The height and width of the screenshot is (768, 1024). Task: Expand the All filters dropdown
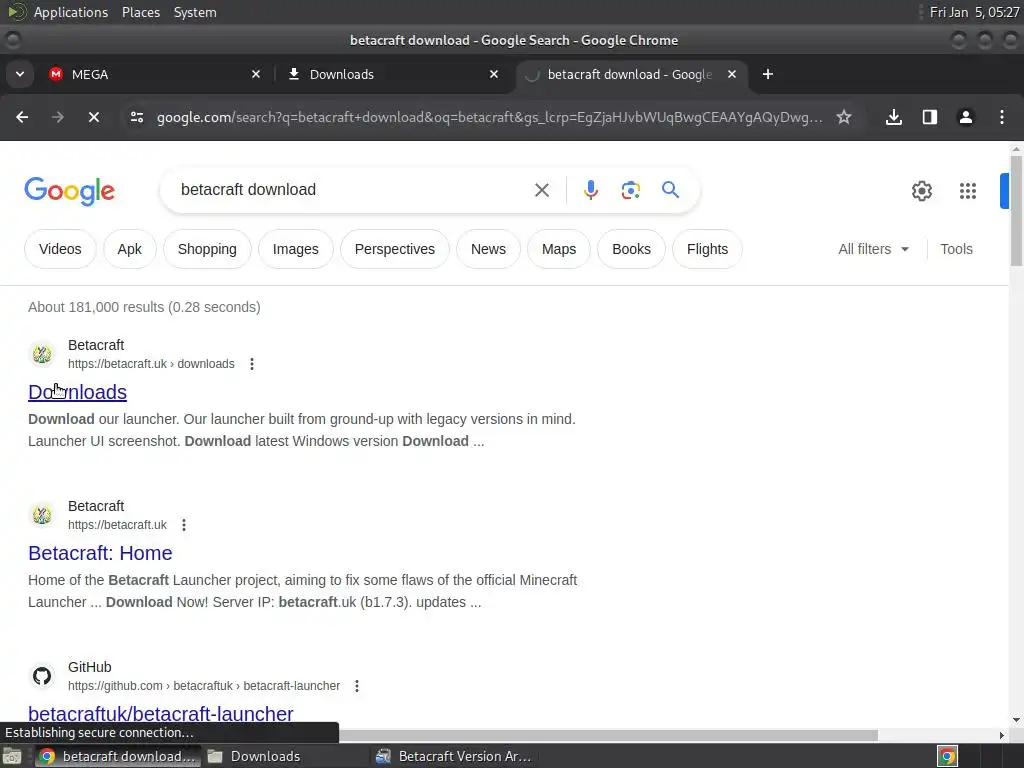873,249
